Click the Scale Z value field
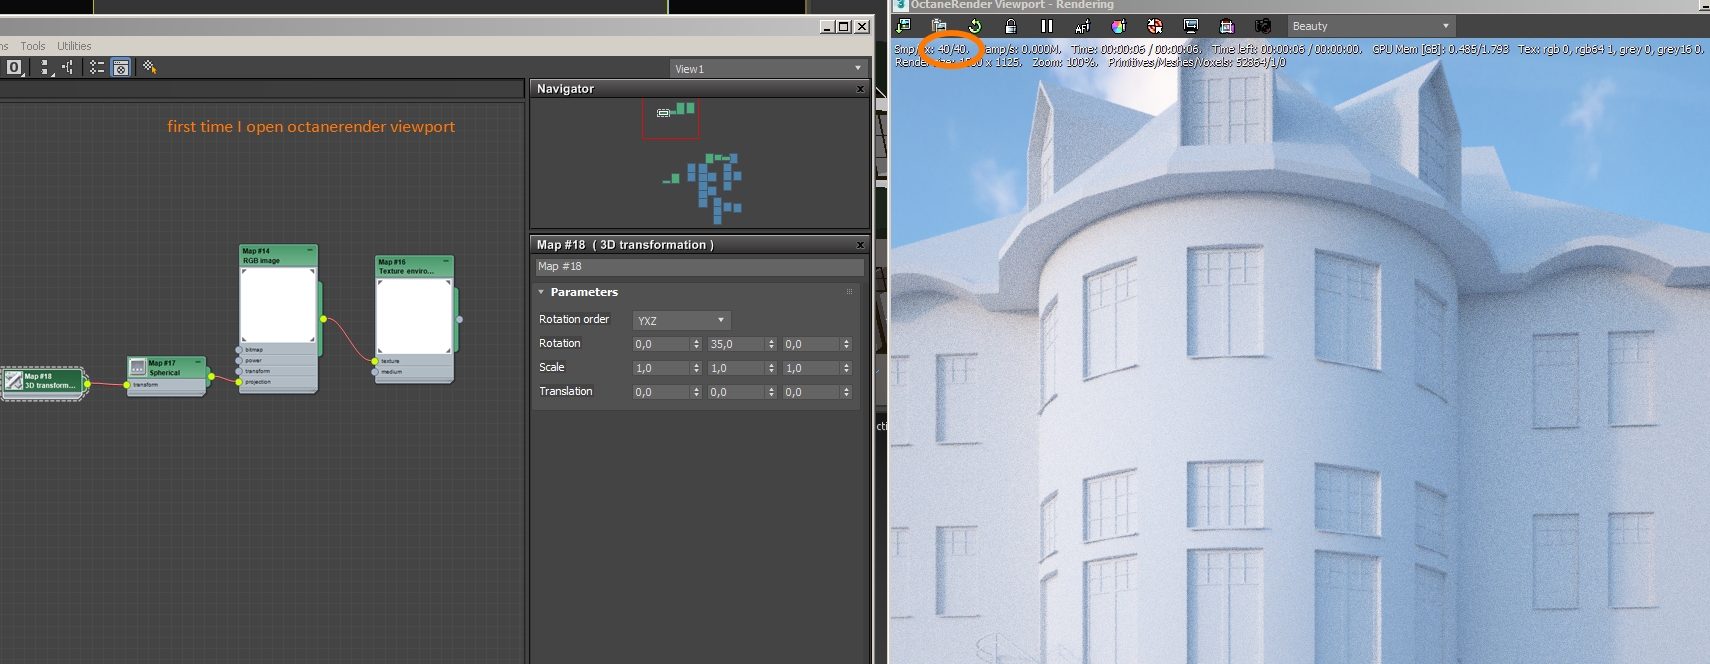 click(x=812, y=368)
